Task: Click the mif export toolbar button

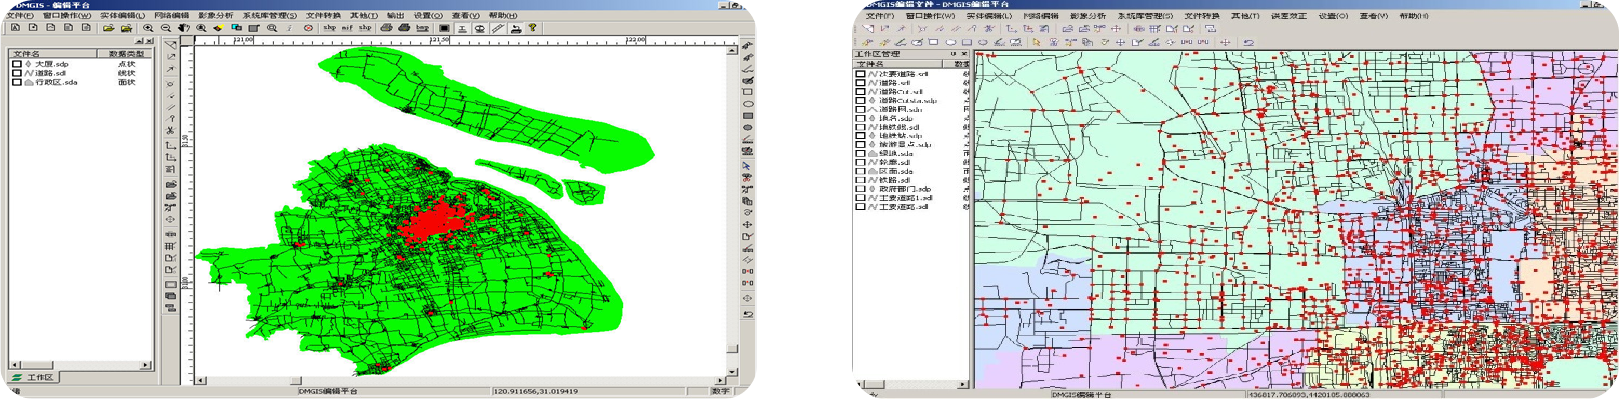Action: click(347, 28)
